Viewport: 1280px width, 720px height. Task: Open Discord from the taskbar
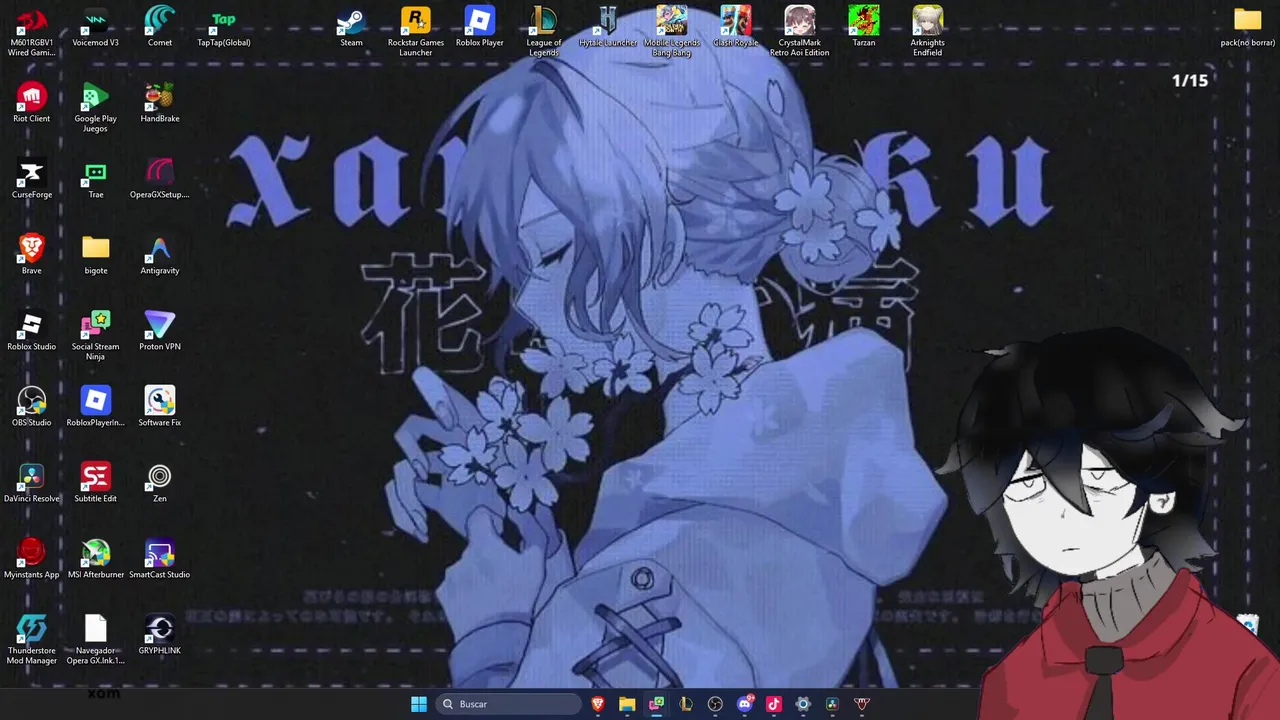tap(744, 704)
